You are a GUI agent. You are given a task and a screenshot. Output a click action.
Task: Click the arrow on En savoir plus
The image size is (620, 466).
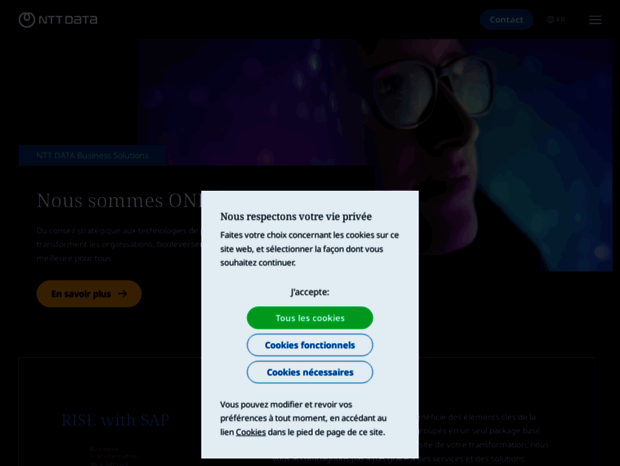click(x=123, y=294)
